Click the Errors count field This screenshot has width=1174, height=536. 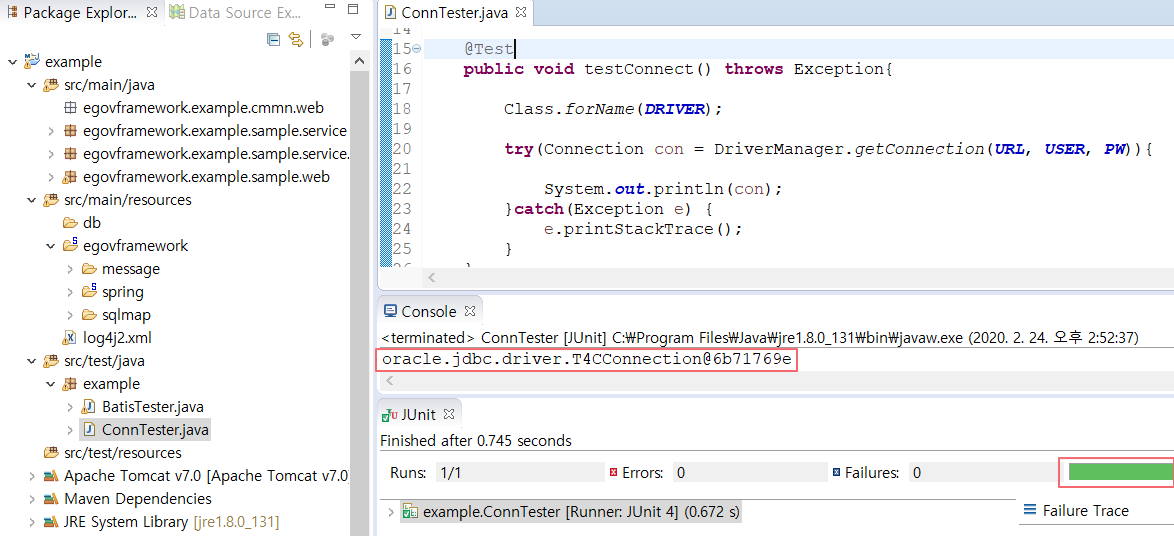pyautogui.click(x=749, y=472)
